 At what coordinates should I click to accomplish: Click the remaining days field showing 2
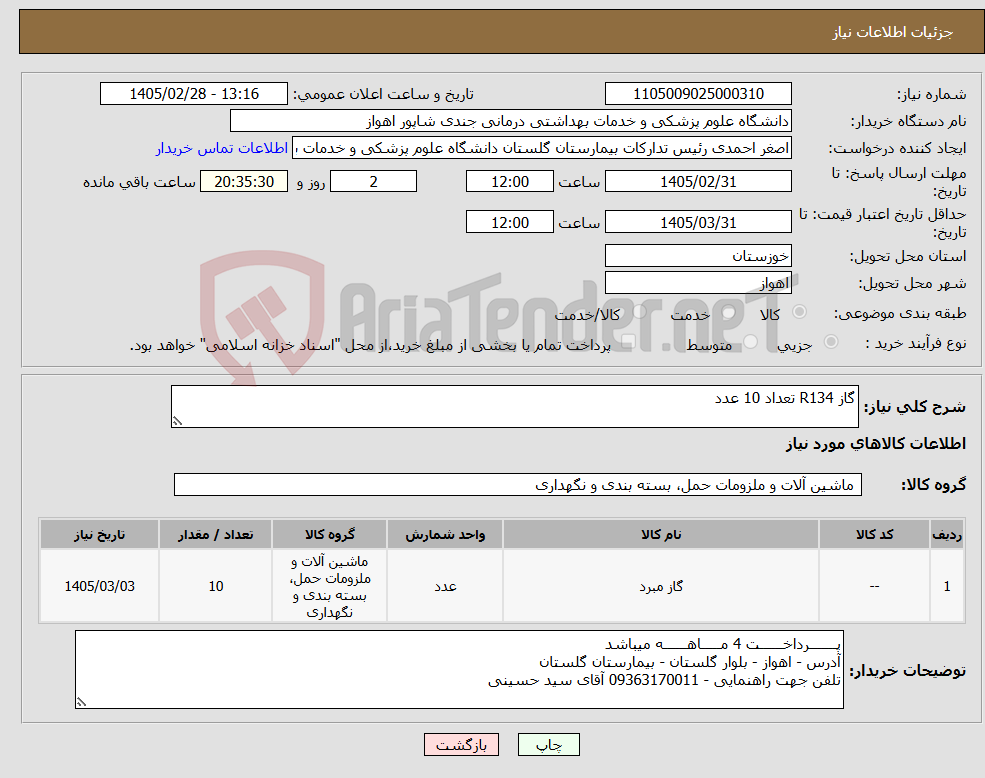373,182
